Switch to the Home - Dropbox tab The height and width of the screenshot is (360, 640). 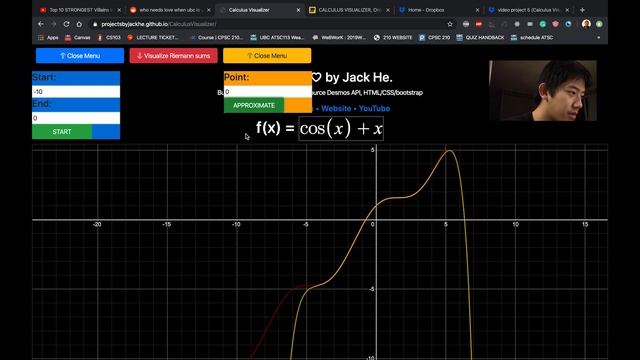point(438,10)
